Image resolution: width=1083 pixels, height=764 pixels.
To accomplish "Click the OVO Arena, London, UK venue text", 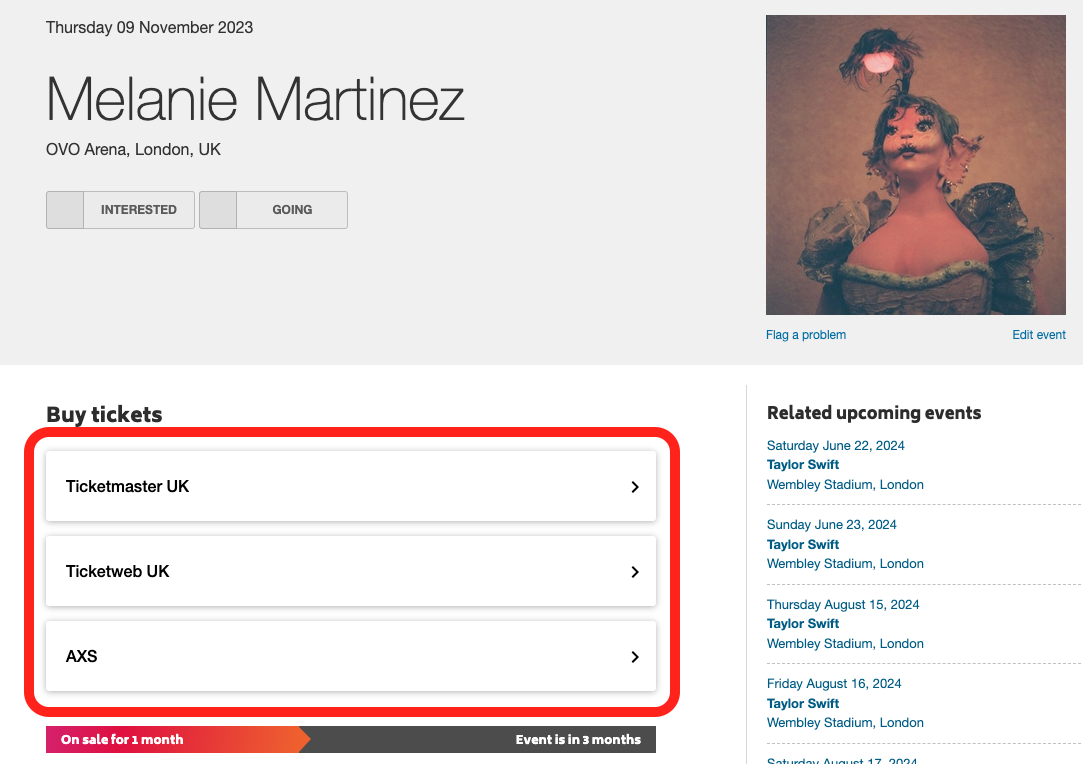I will (x=133, y=150).
